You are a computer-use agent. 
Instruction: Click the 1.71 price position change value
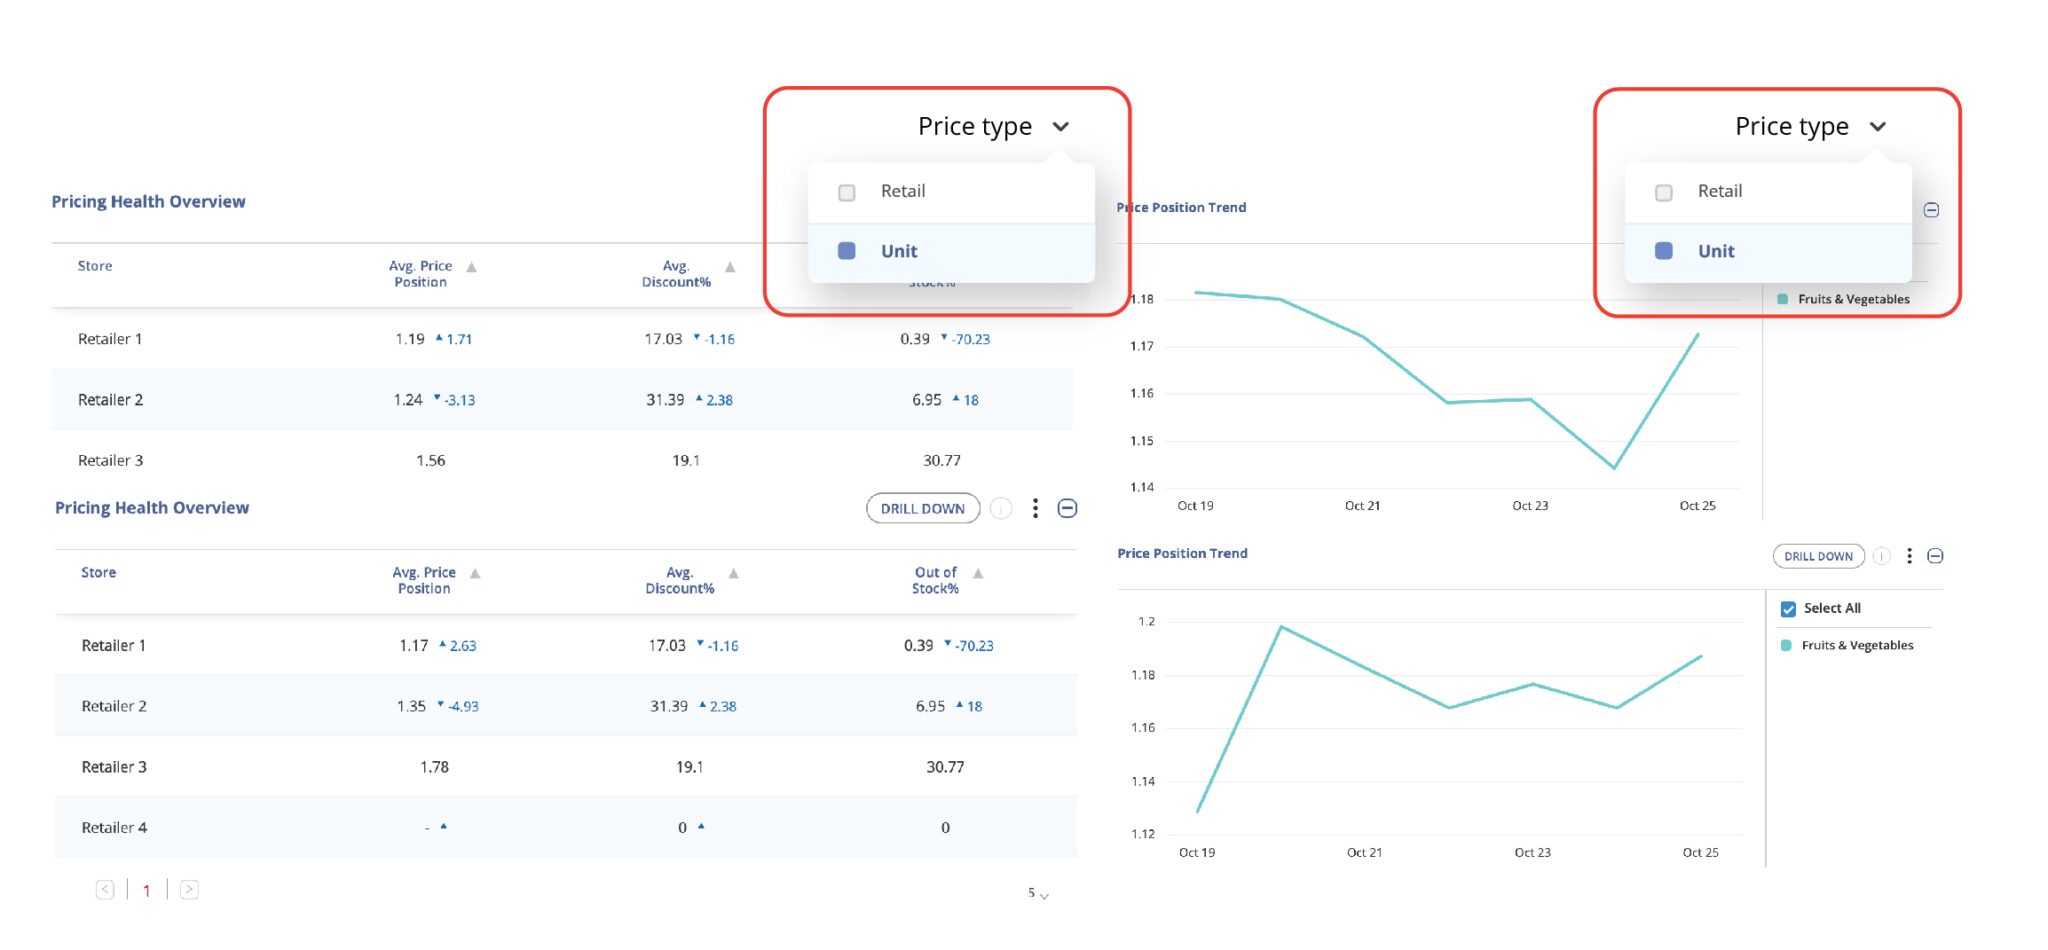point(460,340)
